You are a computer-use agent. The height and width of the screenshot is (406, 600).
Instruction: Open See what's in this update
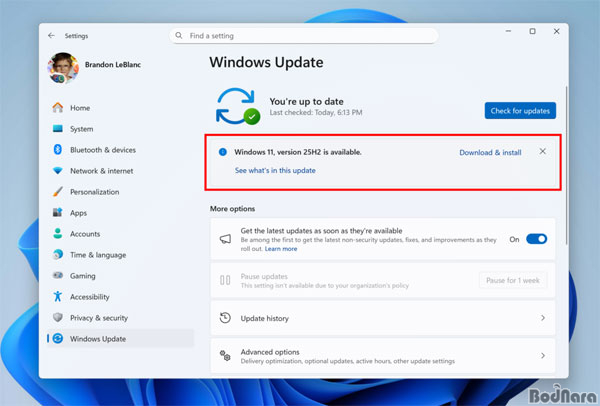pos(275,170)
